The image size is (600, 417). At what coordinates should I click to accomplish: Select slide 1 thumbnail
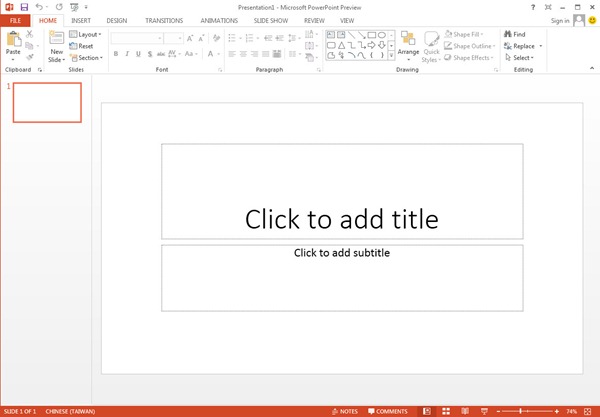pos(47,102)
